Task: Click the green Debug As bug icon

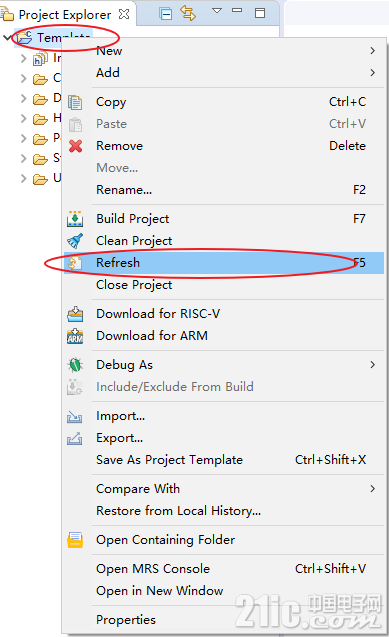Action: [75, 365]
